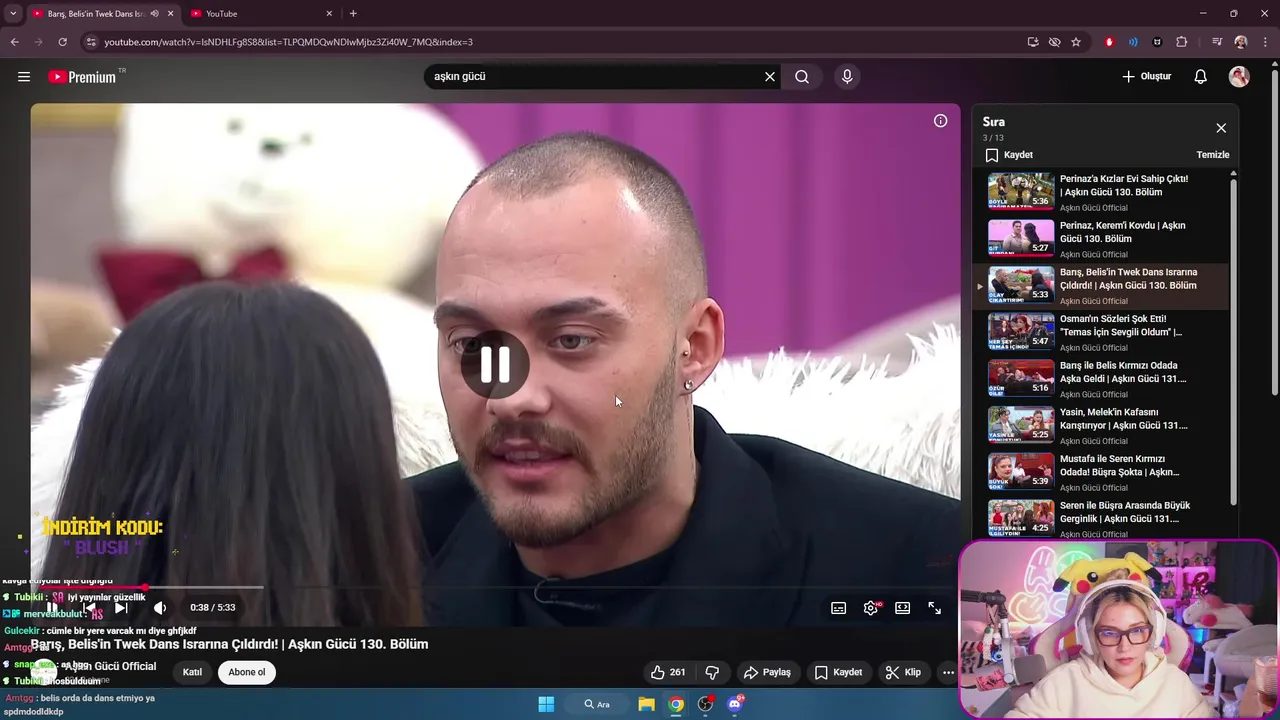Image resolution: width=1280 pixels, height=720 pixels.
Task: Save the queue with Kaydet bookmark
Action: tap(1009, 155)
